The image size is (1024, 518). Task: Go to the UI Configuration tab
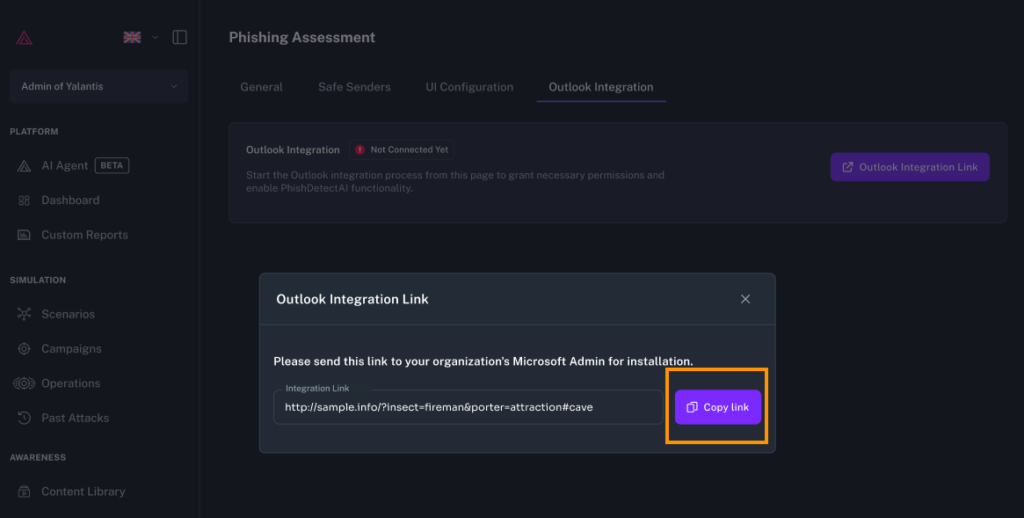[x=469, y=87]
